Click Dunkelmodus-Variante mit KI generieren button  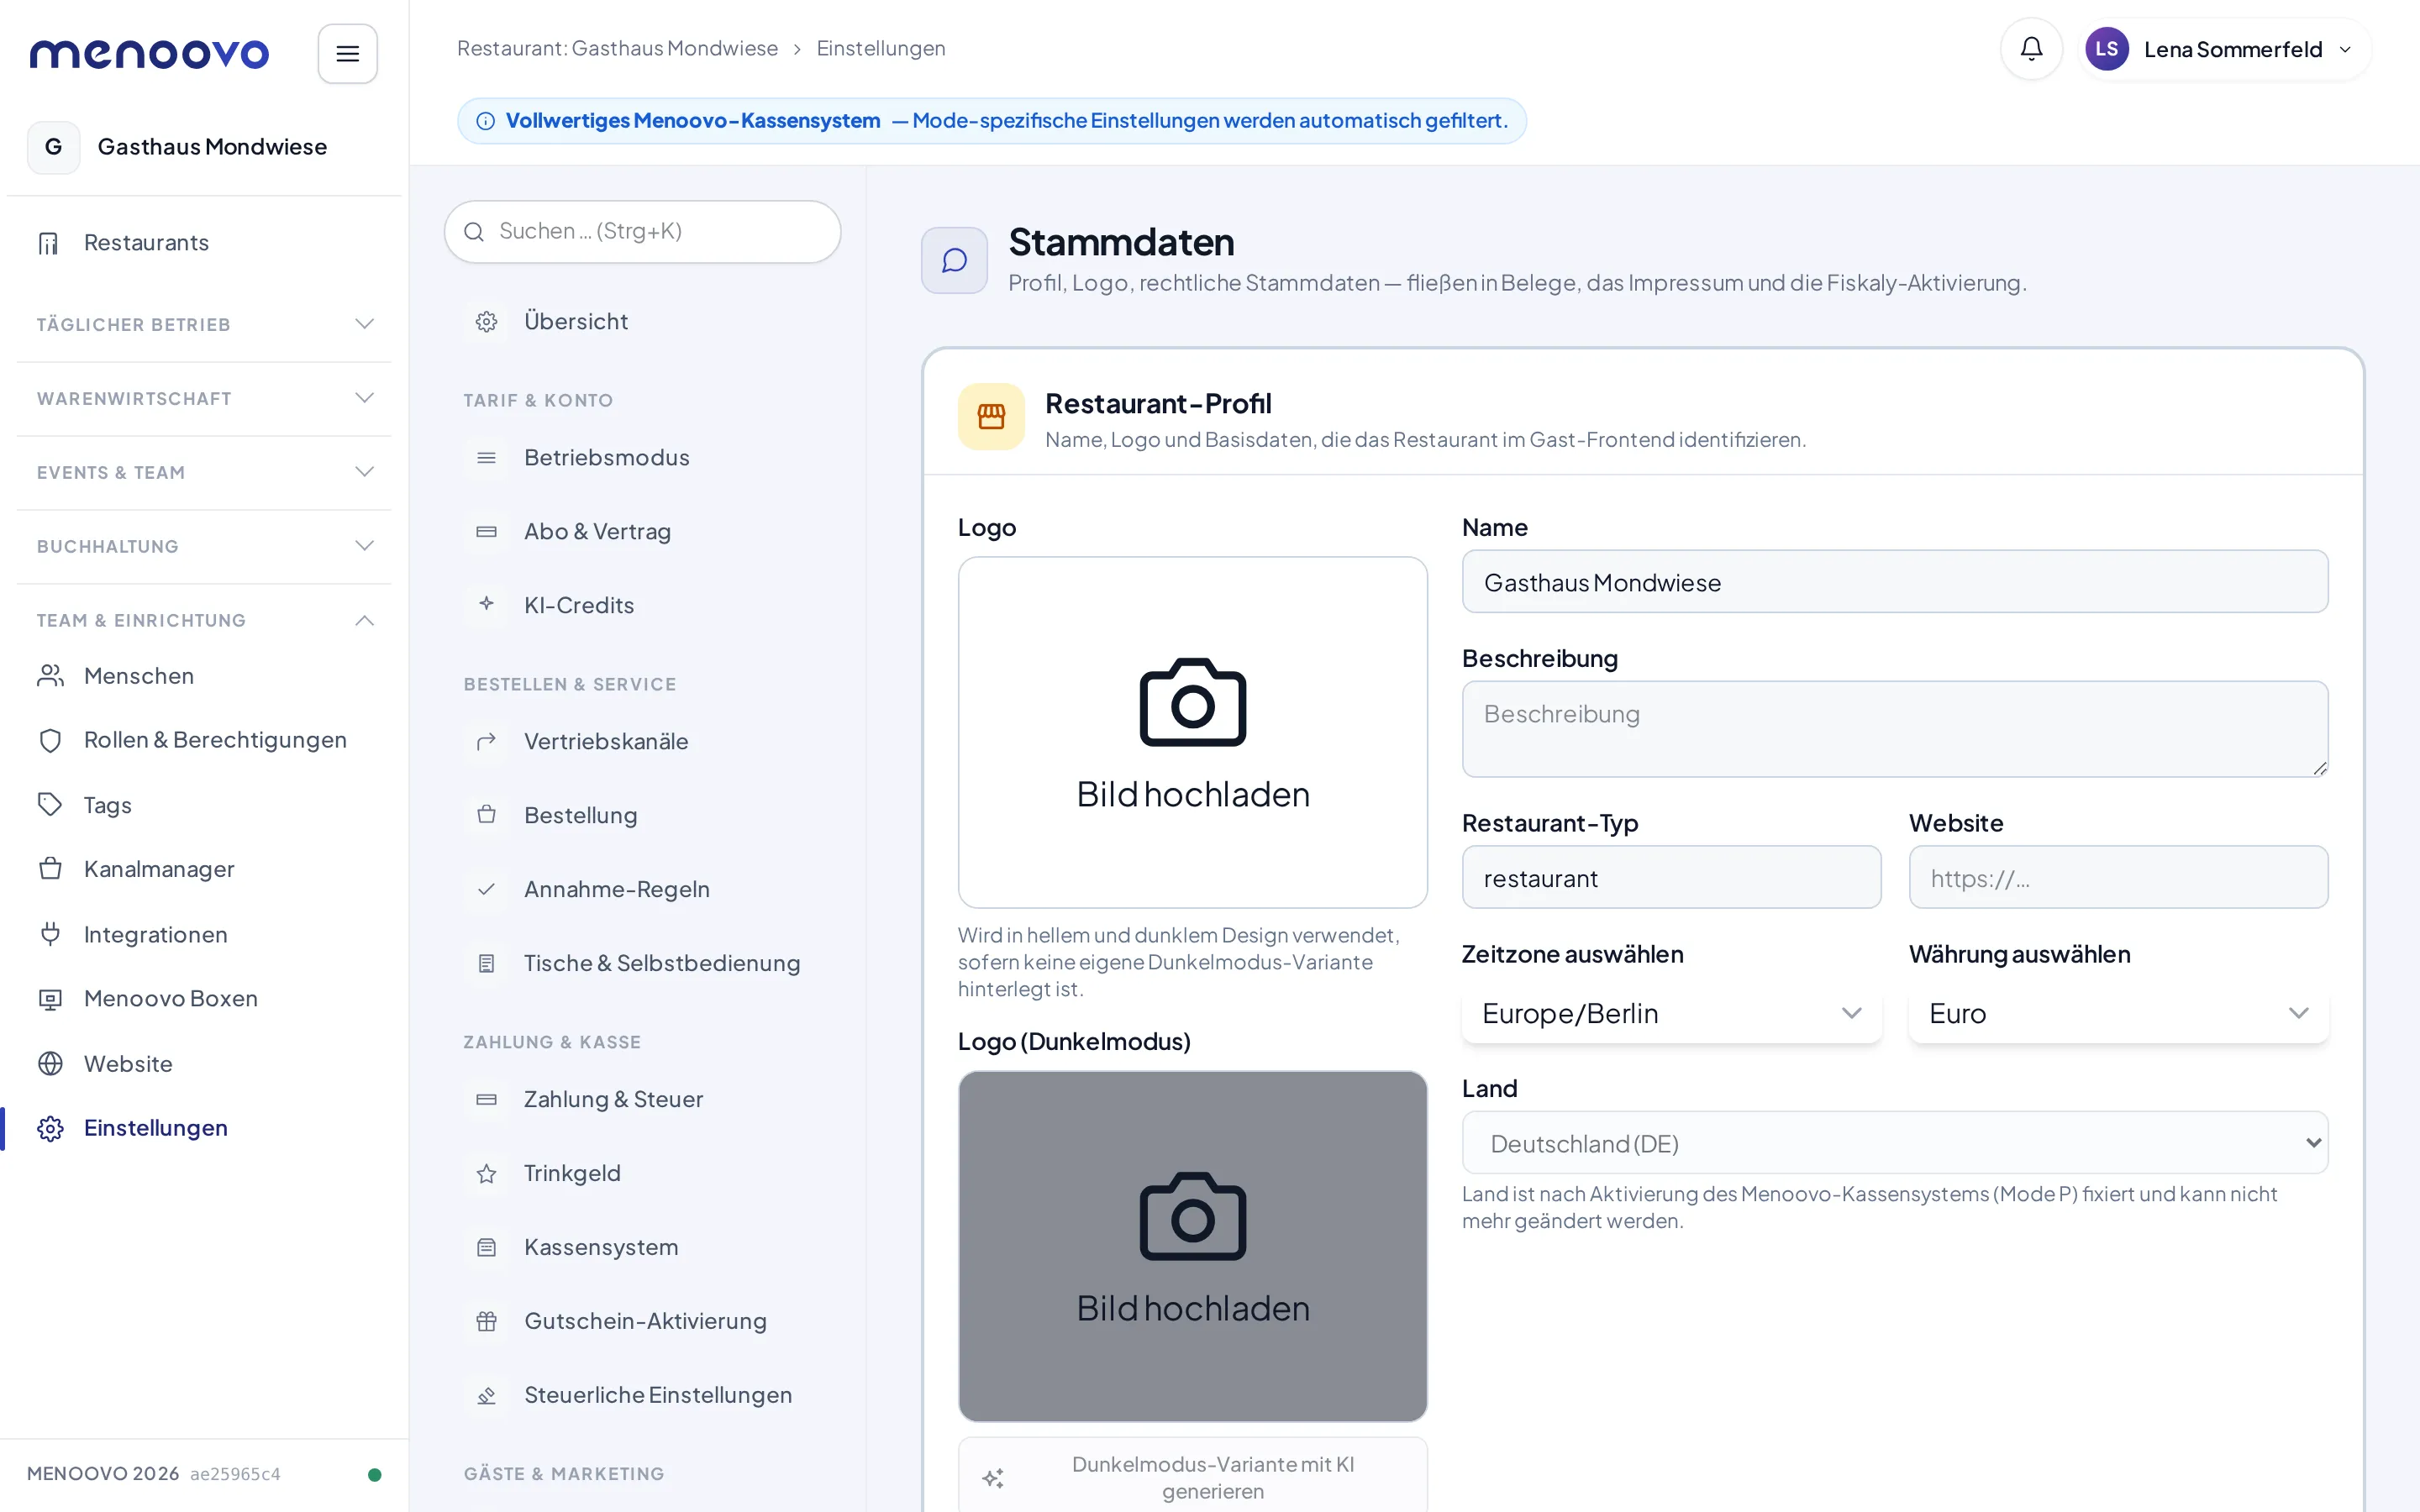click(1192, 1477)
